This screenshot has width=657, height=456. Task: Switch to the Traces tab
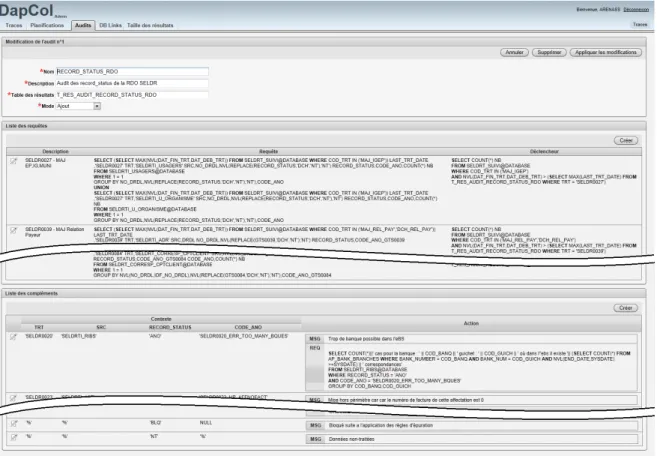coord(14,25)
